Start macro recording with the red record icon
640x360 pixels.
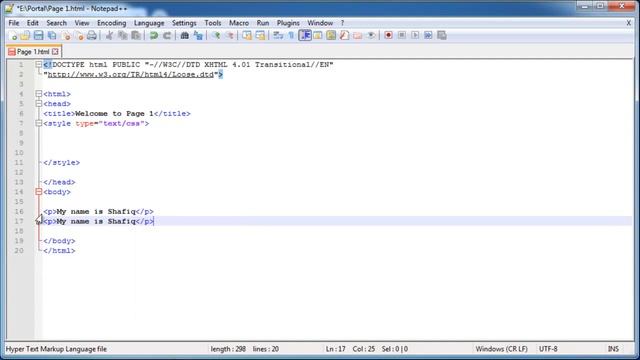pos(388,36)
